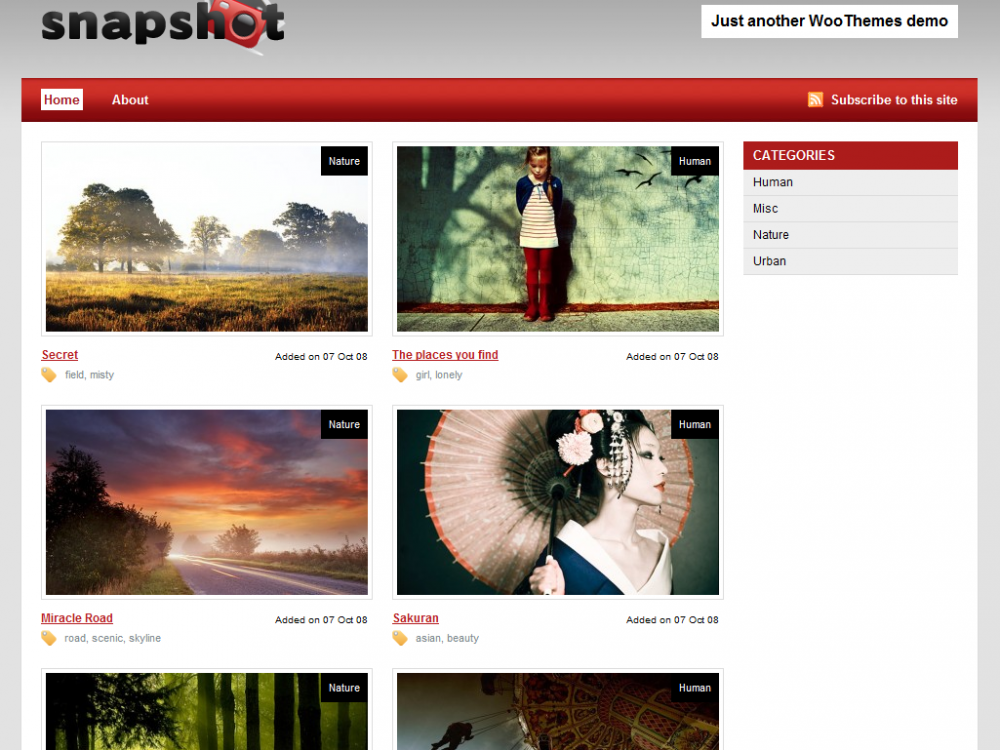Viewport: 1000px width, 750px height.
Task: Click the 'skyline' tag
Action: click(x=145, y=638)
